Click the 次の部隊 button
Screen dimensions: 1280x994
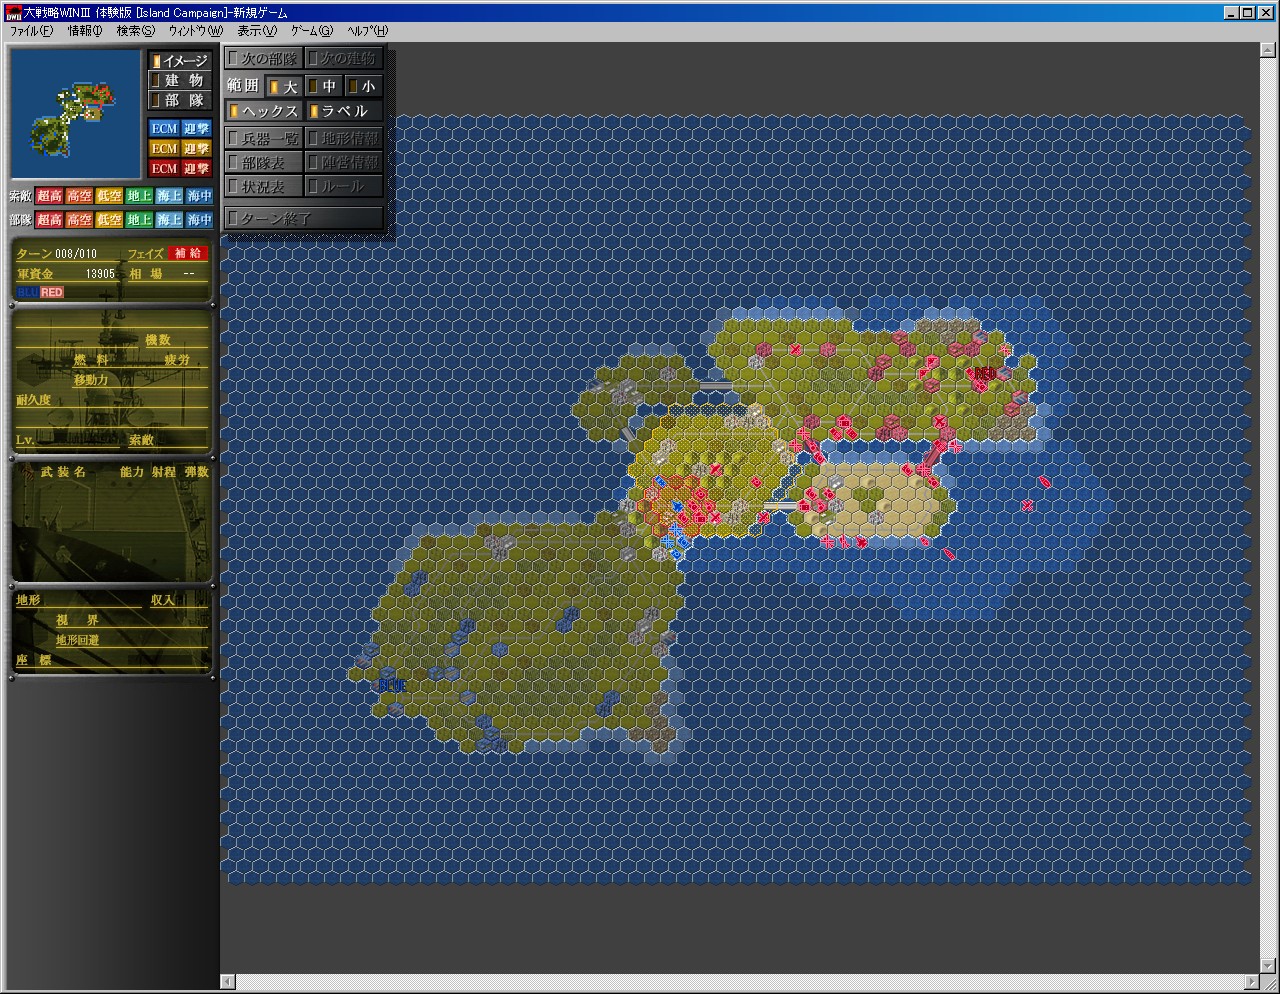264,58
